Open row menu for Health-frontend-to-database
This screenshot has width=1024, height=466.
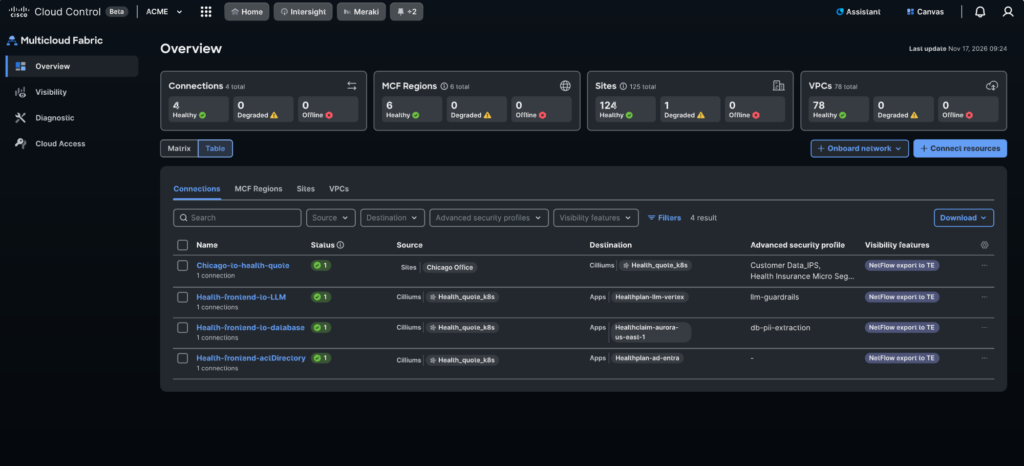coord(985,328)
